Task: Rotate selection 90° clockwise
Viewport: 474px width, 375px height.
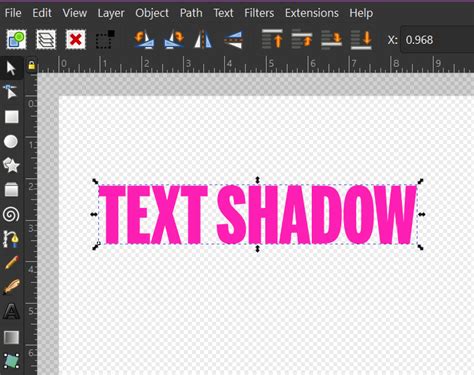Action: [174, 40]
